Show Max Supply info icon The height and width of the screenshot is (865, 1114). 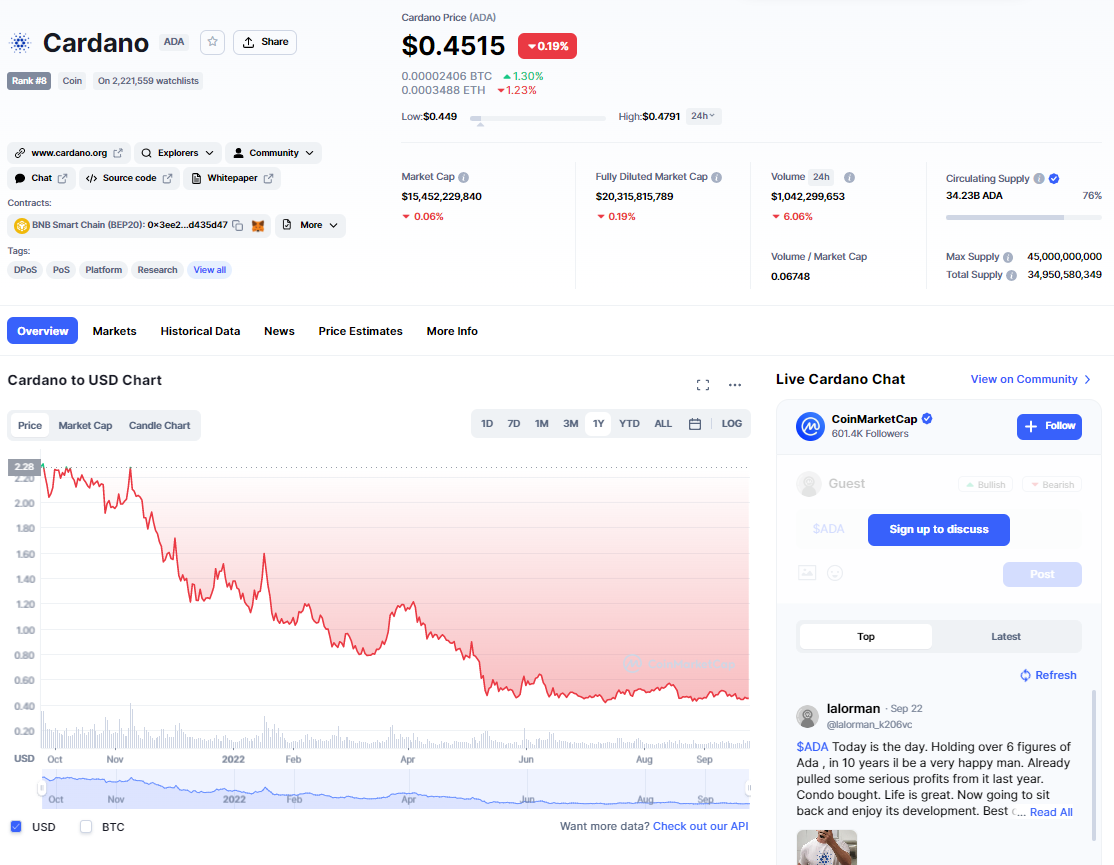pyautogui.click(x=1007, y=257)
